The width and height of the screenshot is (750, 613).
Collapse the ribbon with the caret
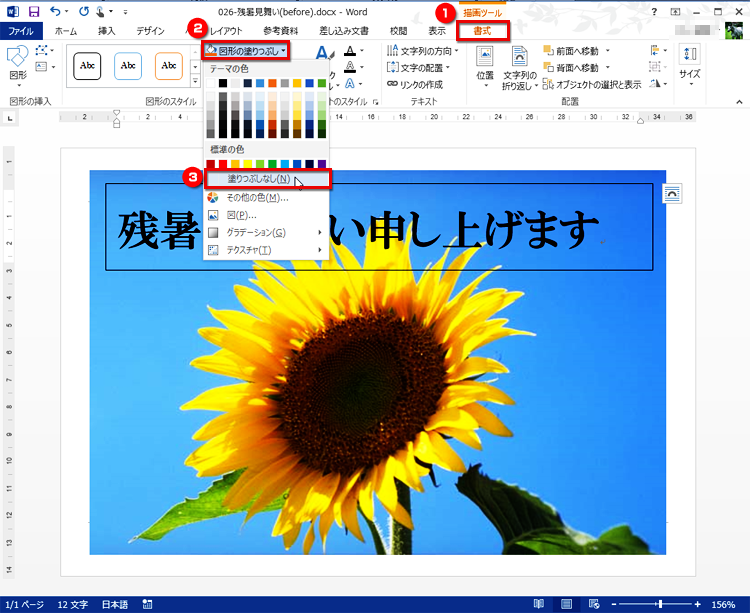click(x=739, y=102)
